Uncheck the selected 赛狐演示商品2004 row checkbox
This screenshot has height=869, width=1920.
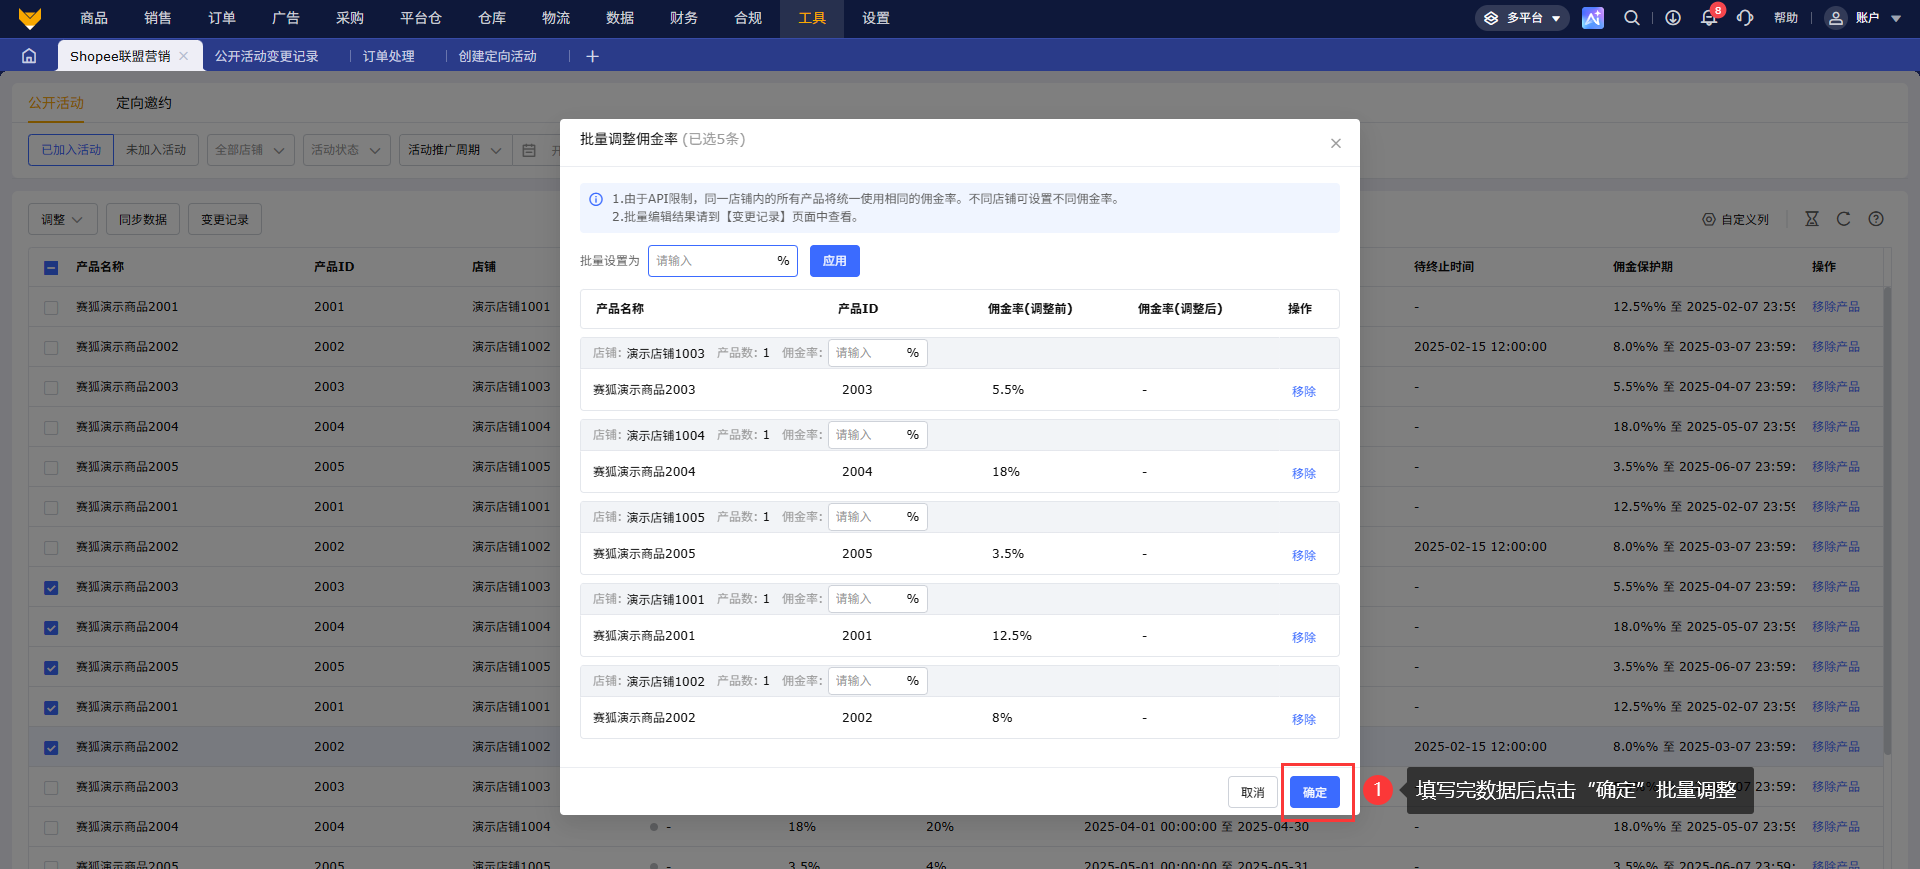(x=51, y=627)
